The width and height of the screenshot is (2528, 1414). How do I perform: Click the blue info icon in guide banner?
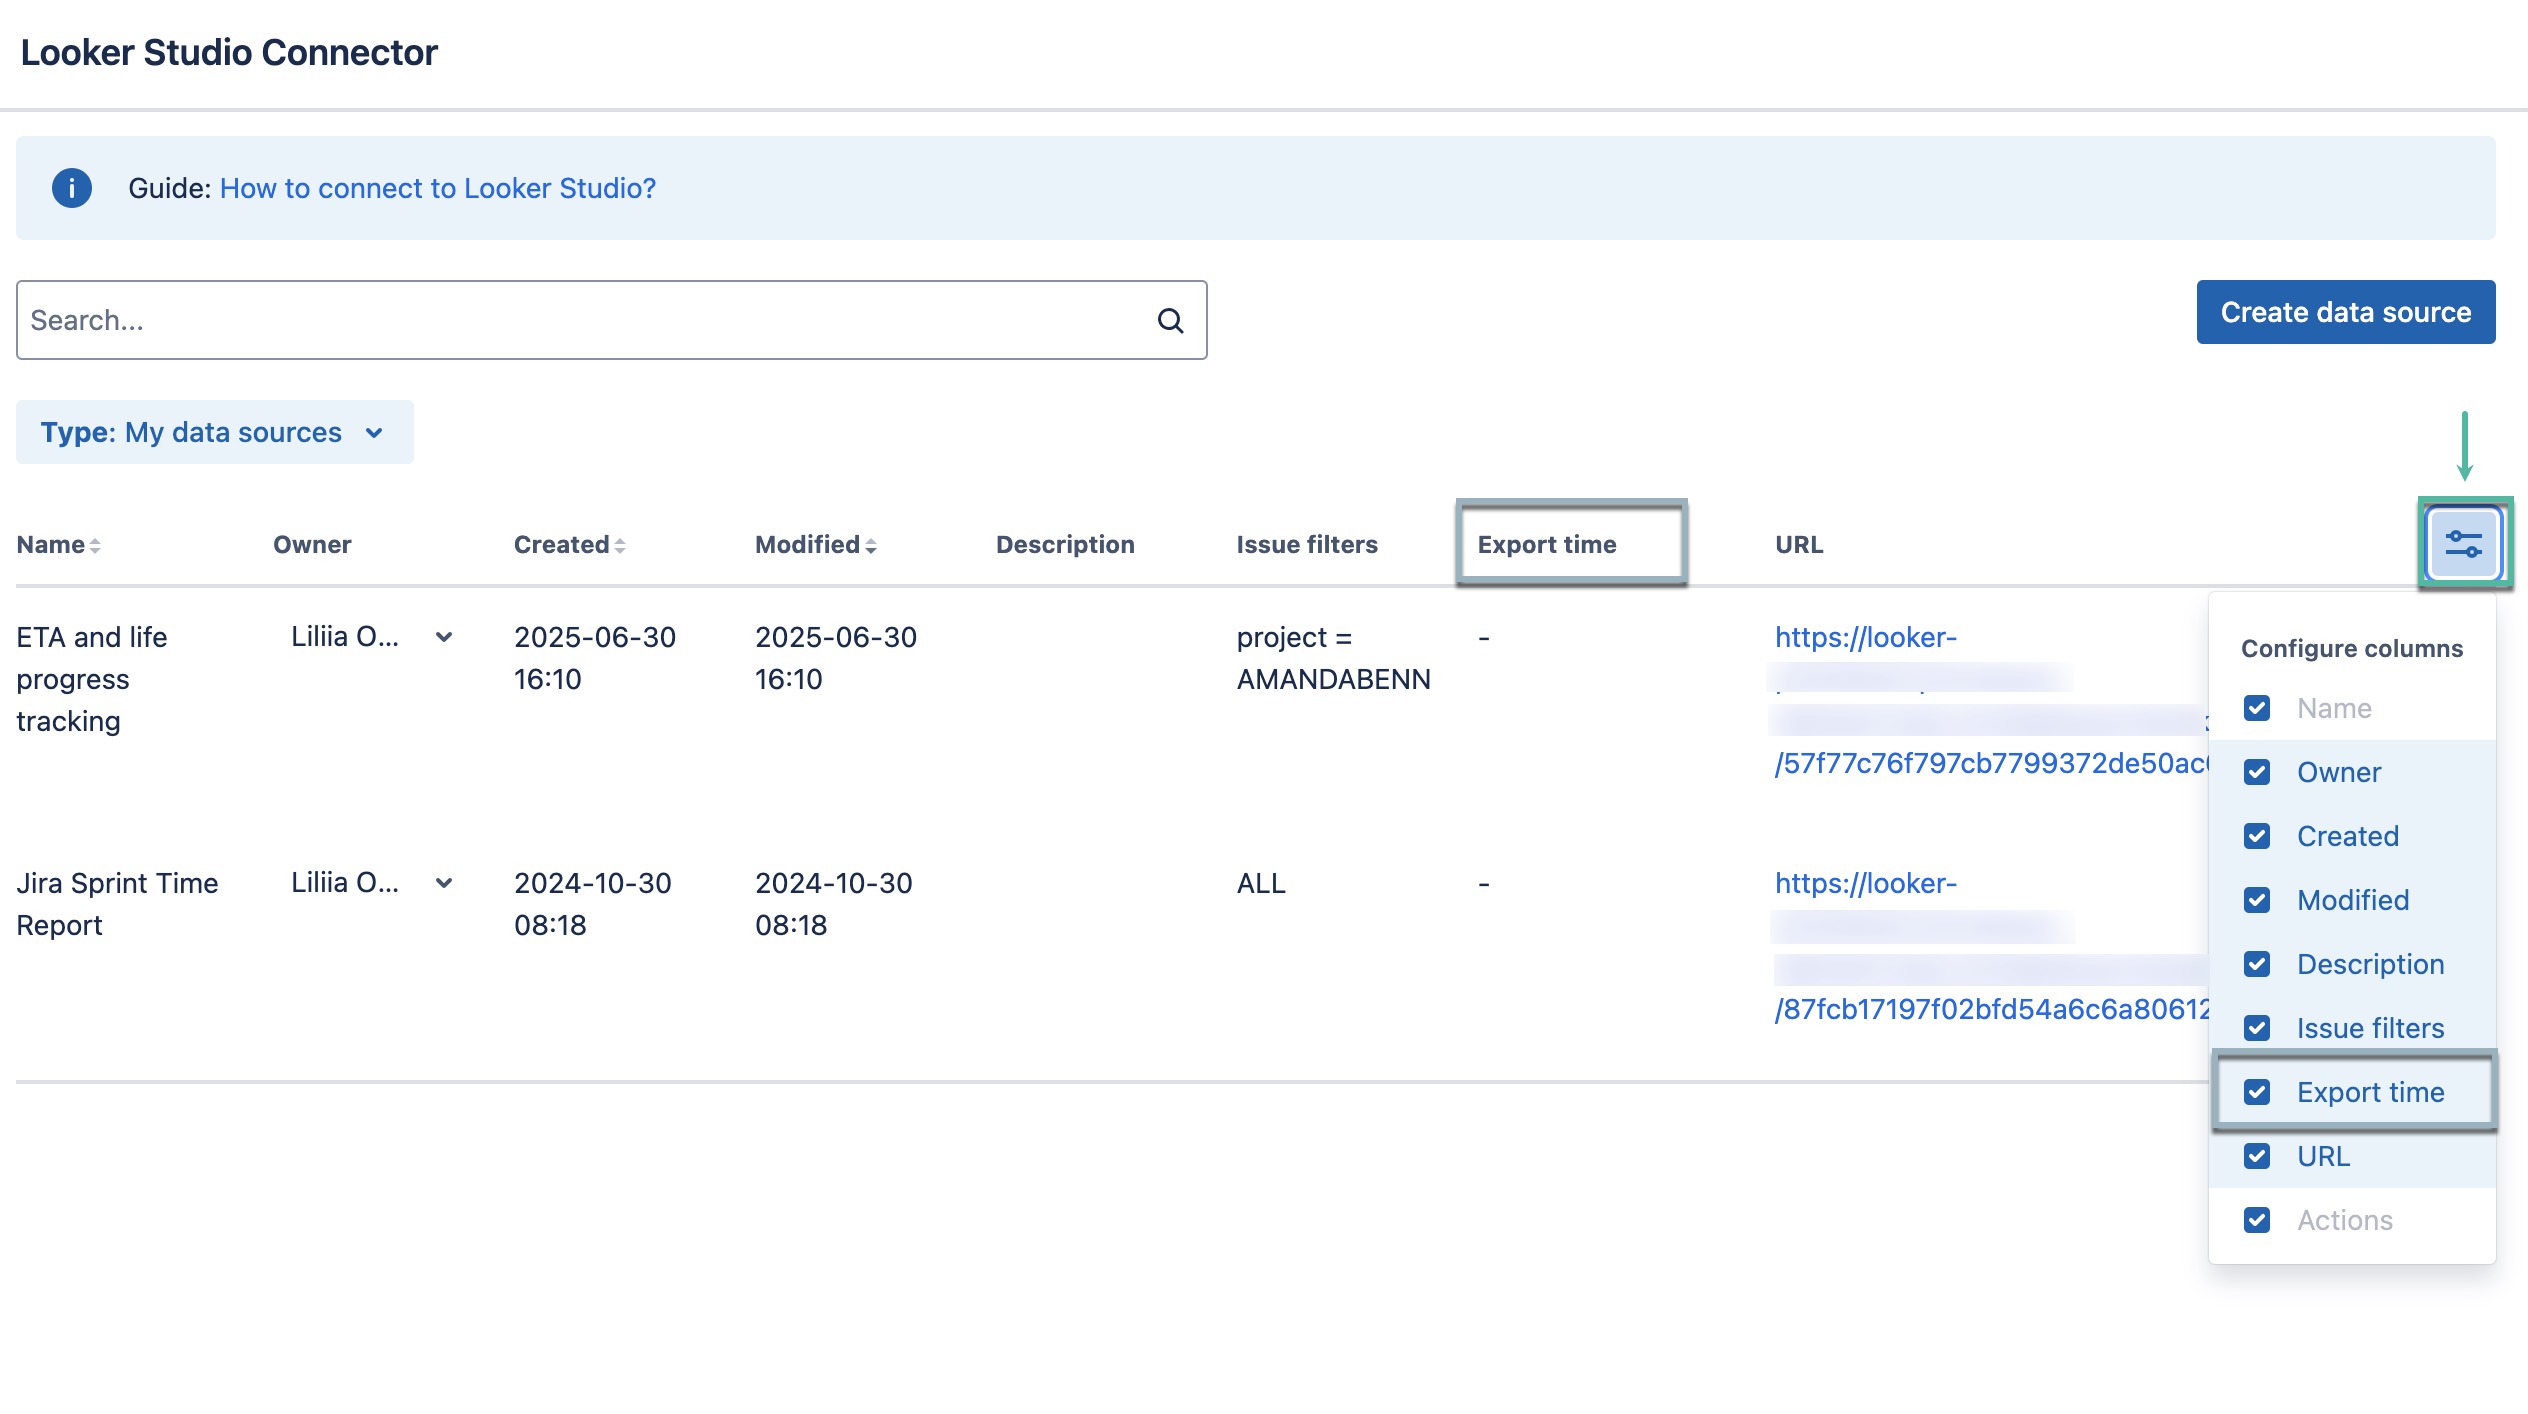72,188
